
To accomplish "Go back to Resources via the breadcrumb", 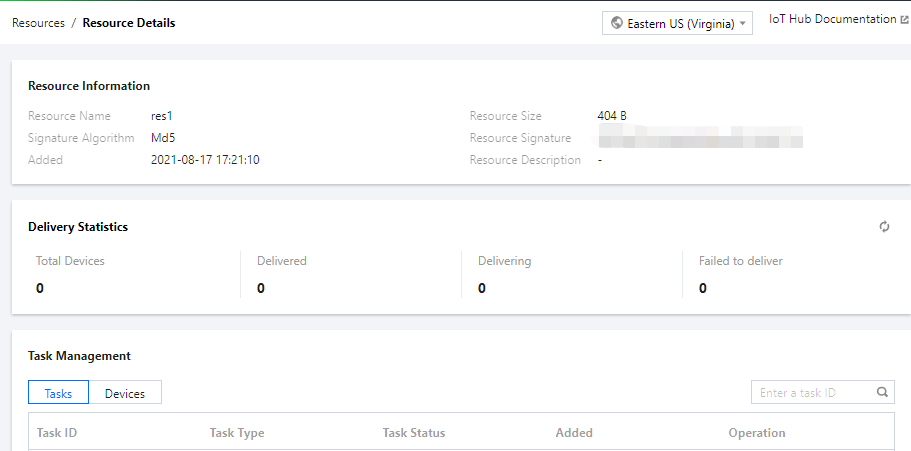I will 38,22.
